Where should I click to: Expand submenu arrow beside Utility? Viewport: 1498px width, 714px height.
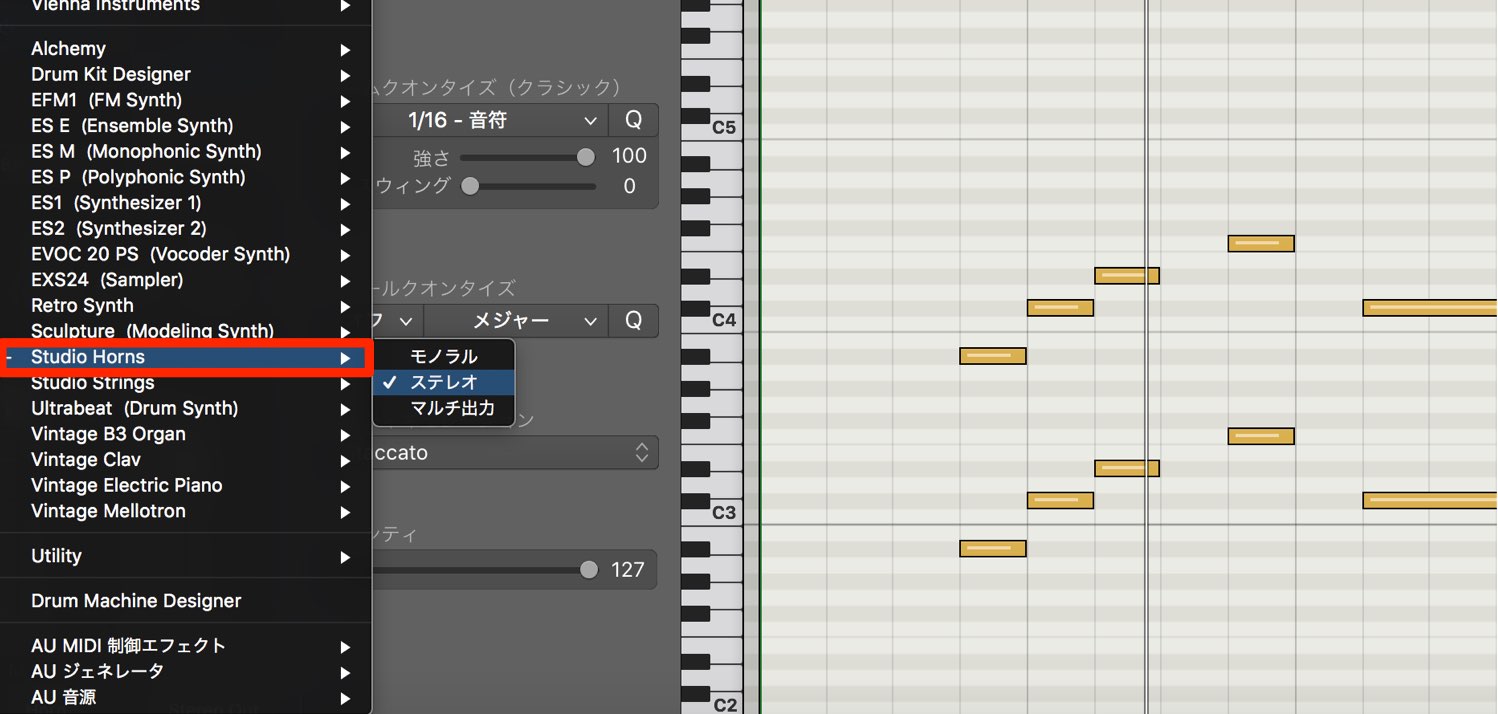(345, 557)
